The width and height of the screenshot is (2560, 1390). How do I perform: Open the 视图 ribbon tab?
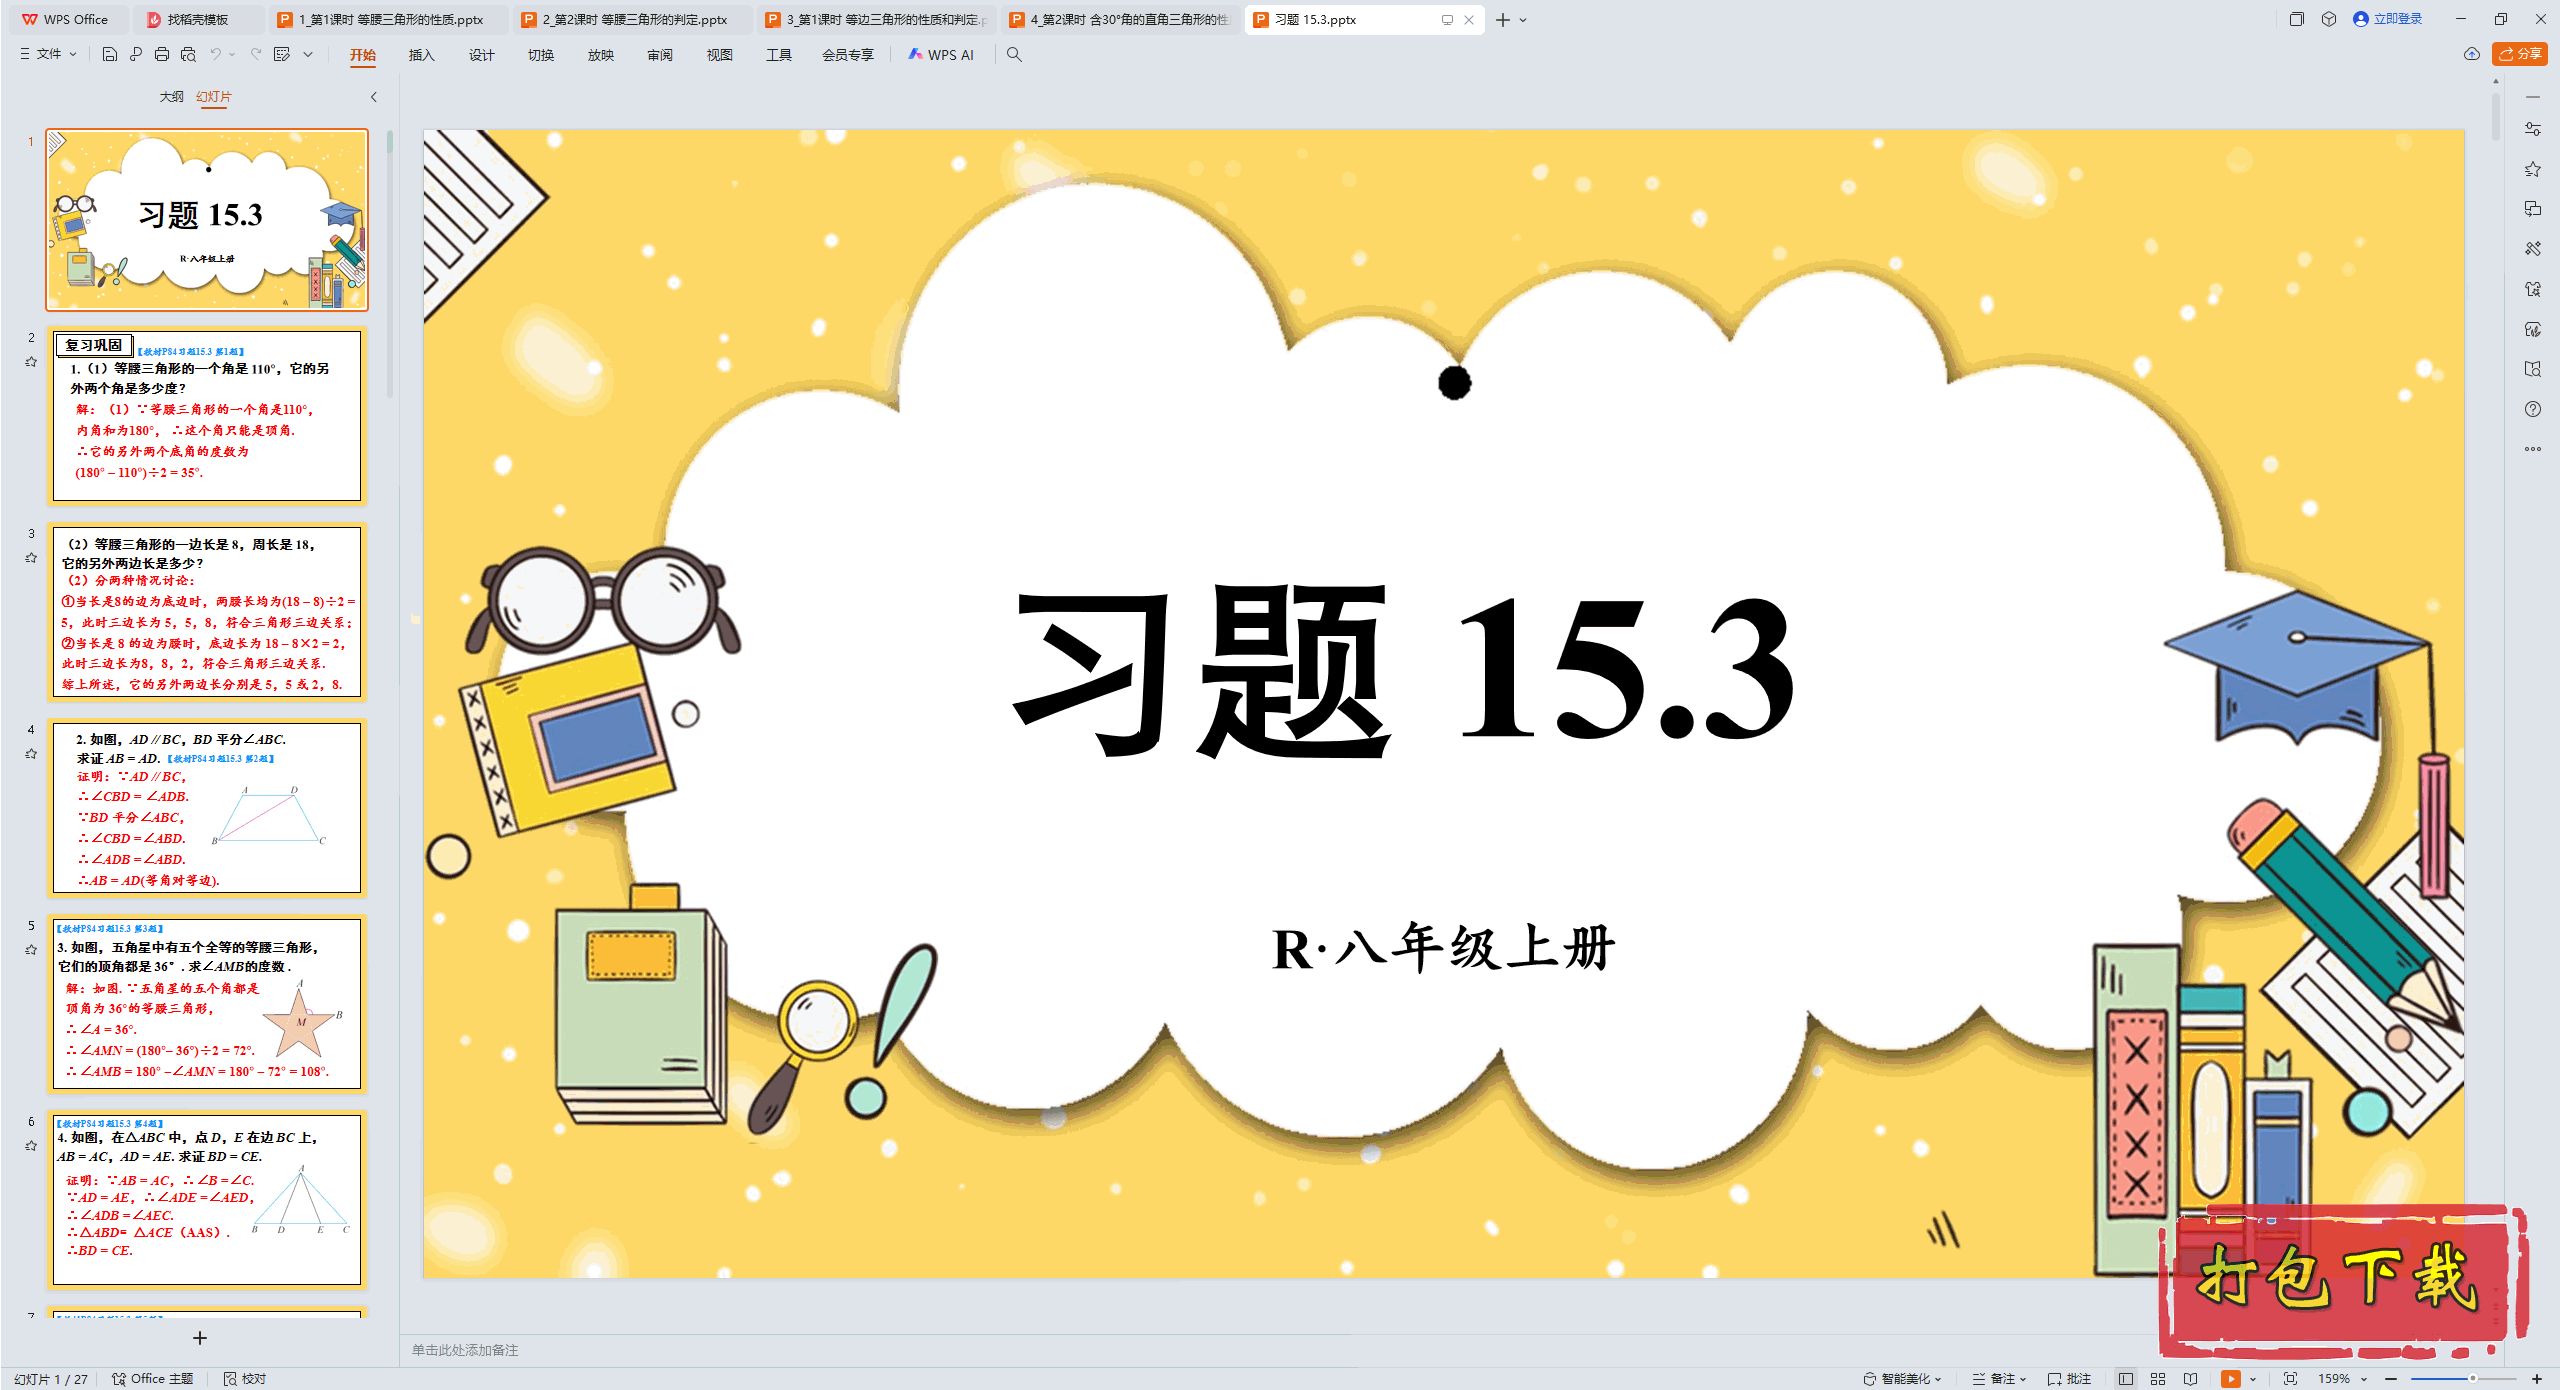tap(720, 55)
